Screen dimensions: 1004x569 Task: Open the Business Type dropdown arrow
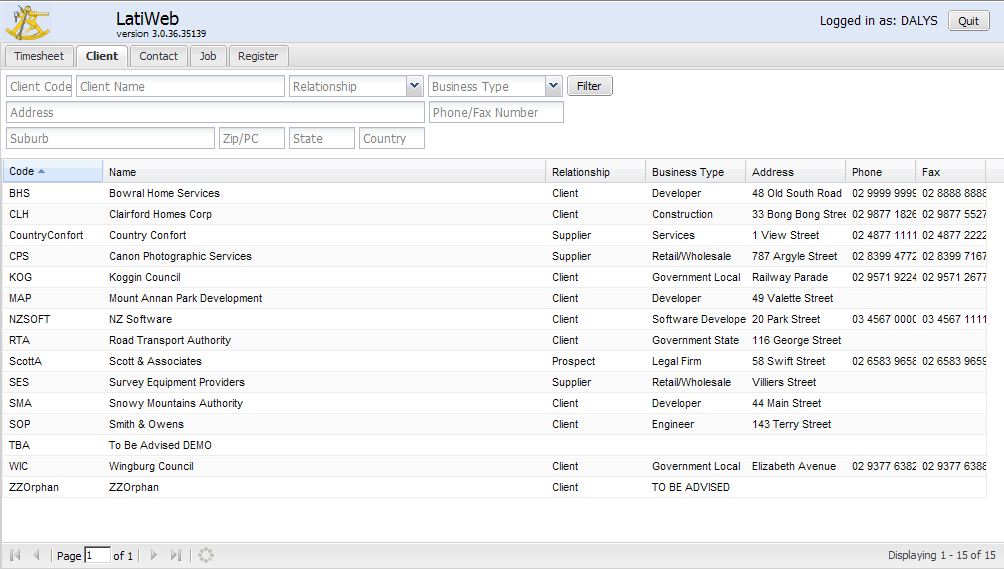[x=553, y=87]
